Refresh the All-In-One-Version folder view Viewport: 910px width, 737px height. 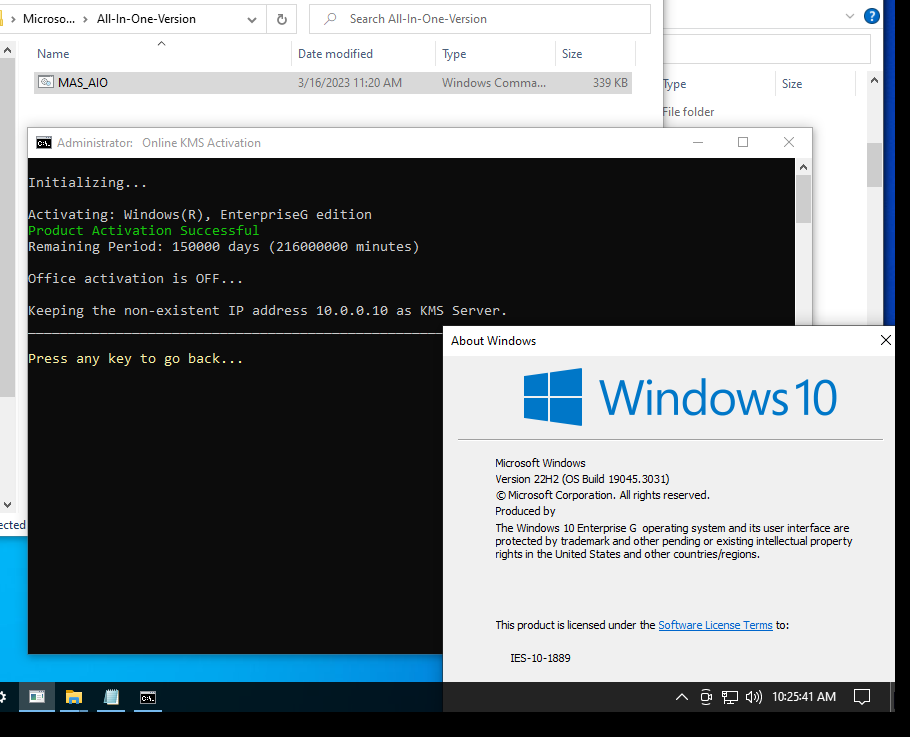click(x=281, y=19)
